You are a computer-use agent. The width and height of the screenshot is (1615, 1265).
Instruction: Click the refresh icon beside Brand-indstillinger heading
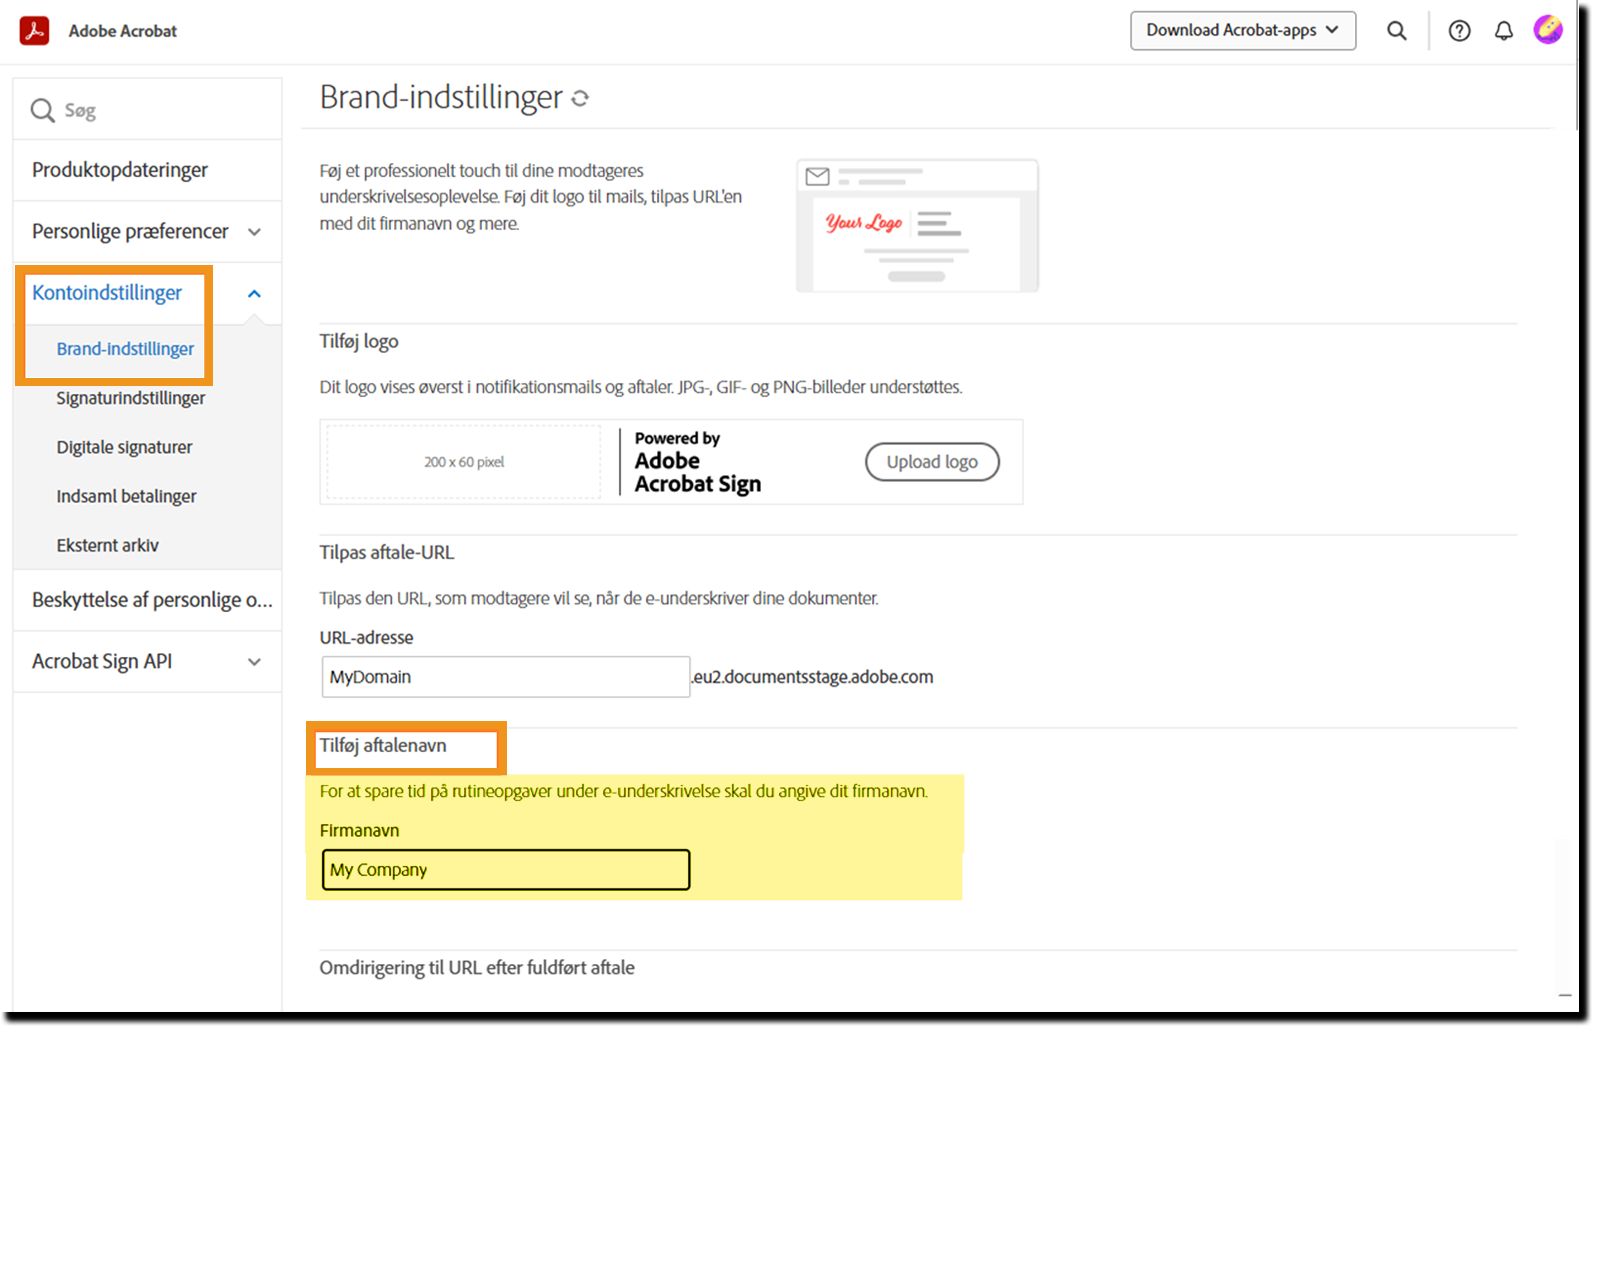tap(580, 98)
